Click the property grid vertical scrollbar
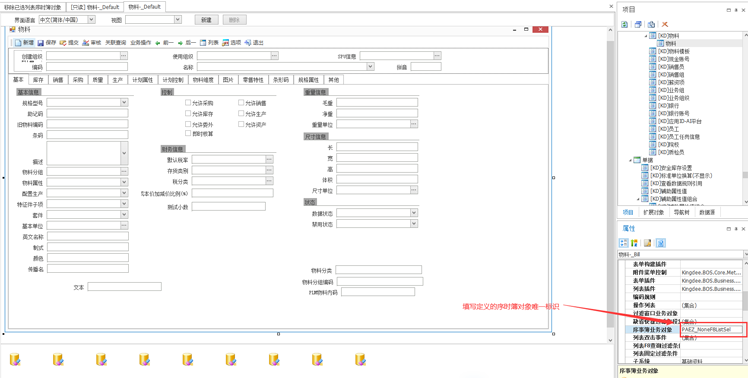The height and width of the screenshot is (378, 748). pos(745,311)
